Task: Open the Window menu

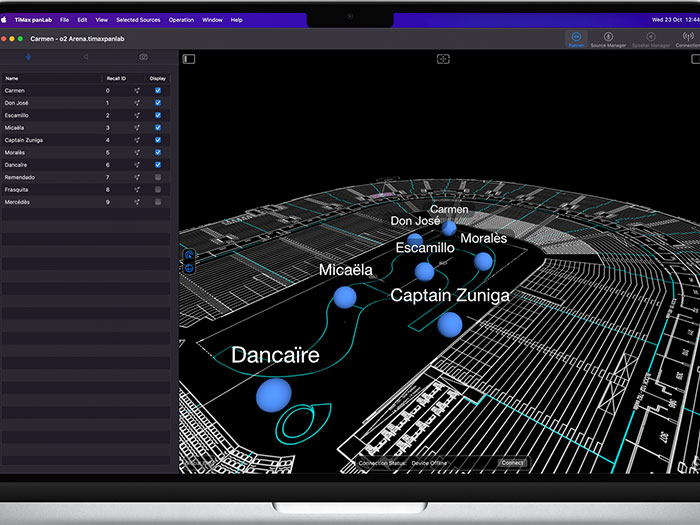Action: coord(212,20)
